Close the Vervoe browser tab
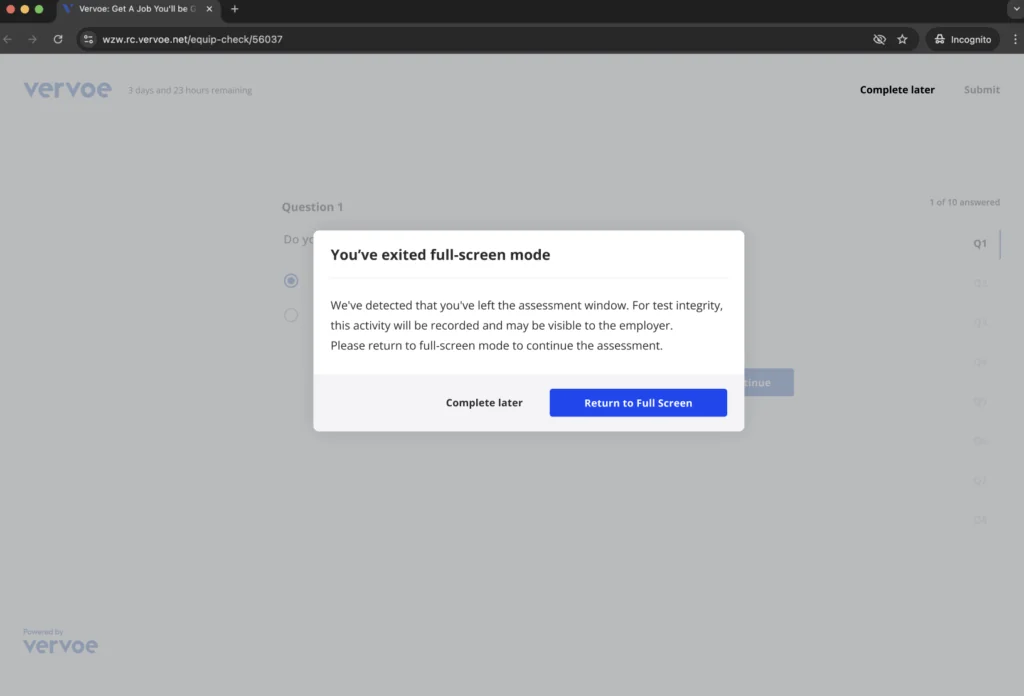This screenshot has height=696, width=1024. point(209,9)
